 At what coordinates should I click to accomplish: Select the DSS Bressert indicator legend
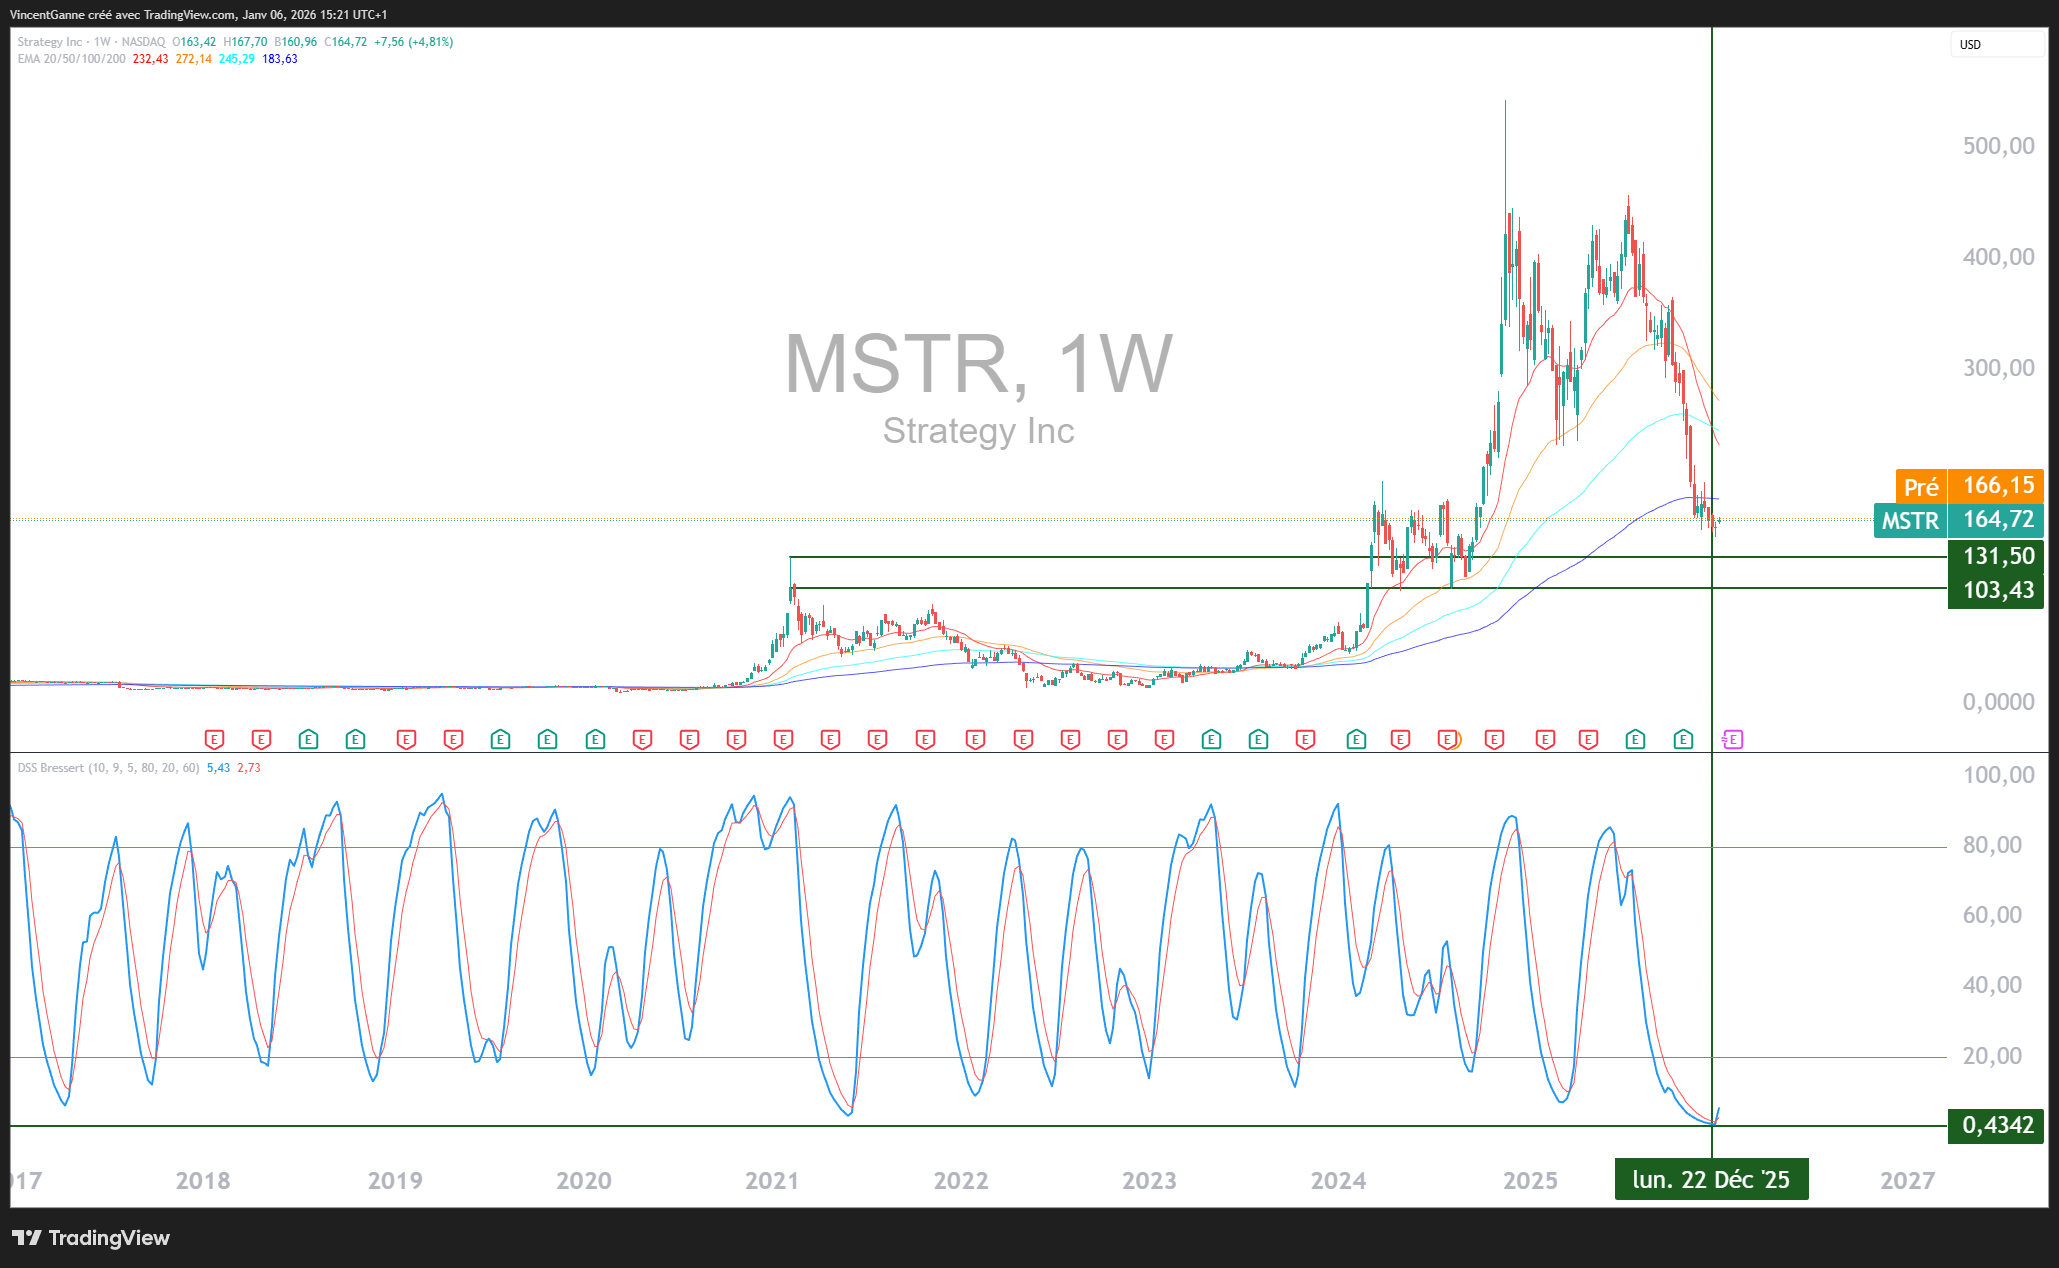(58, 768)
